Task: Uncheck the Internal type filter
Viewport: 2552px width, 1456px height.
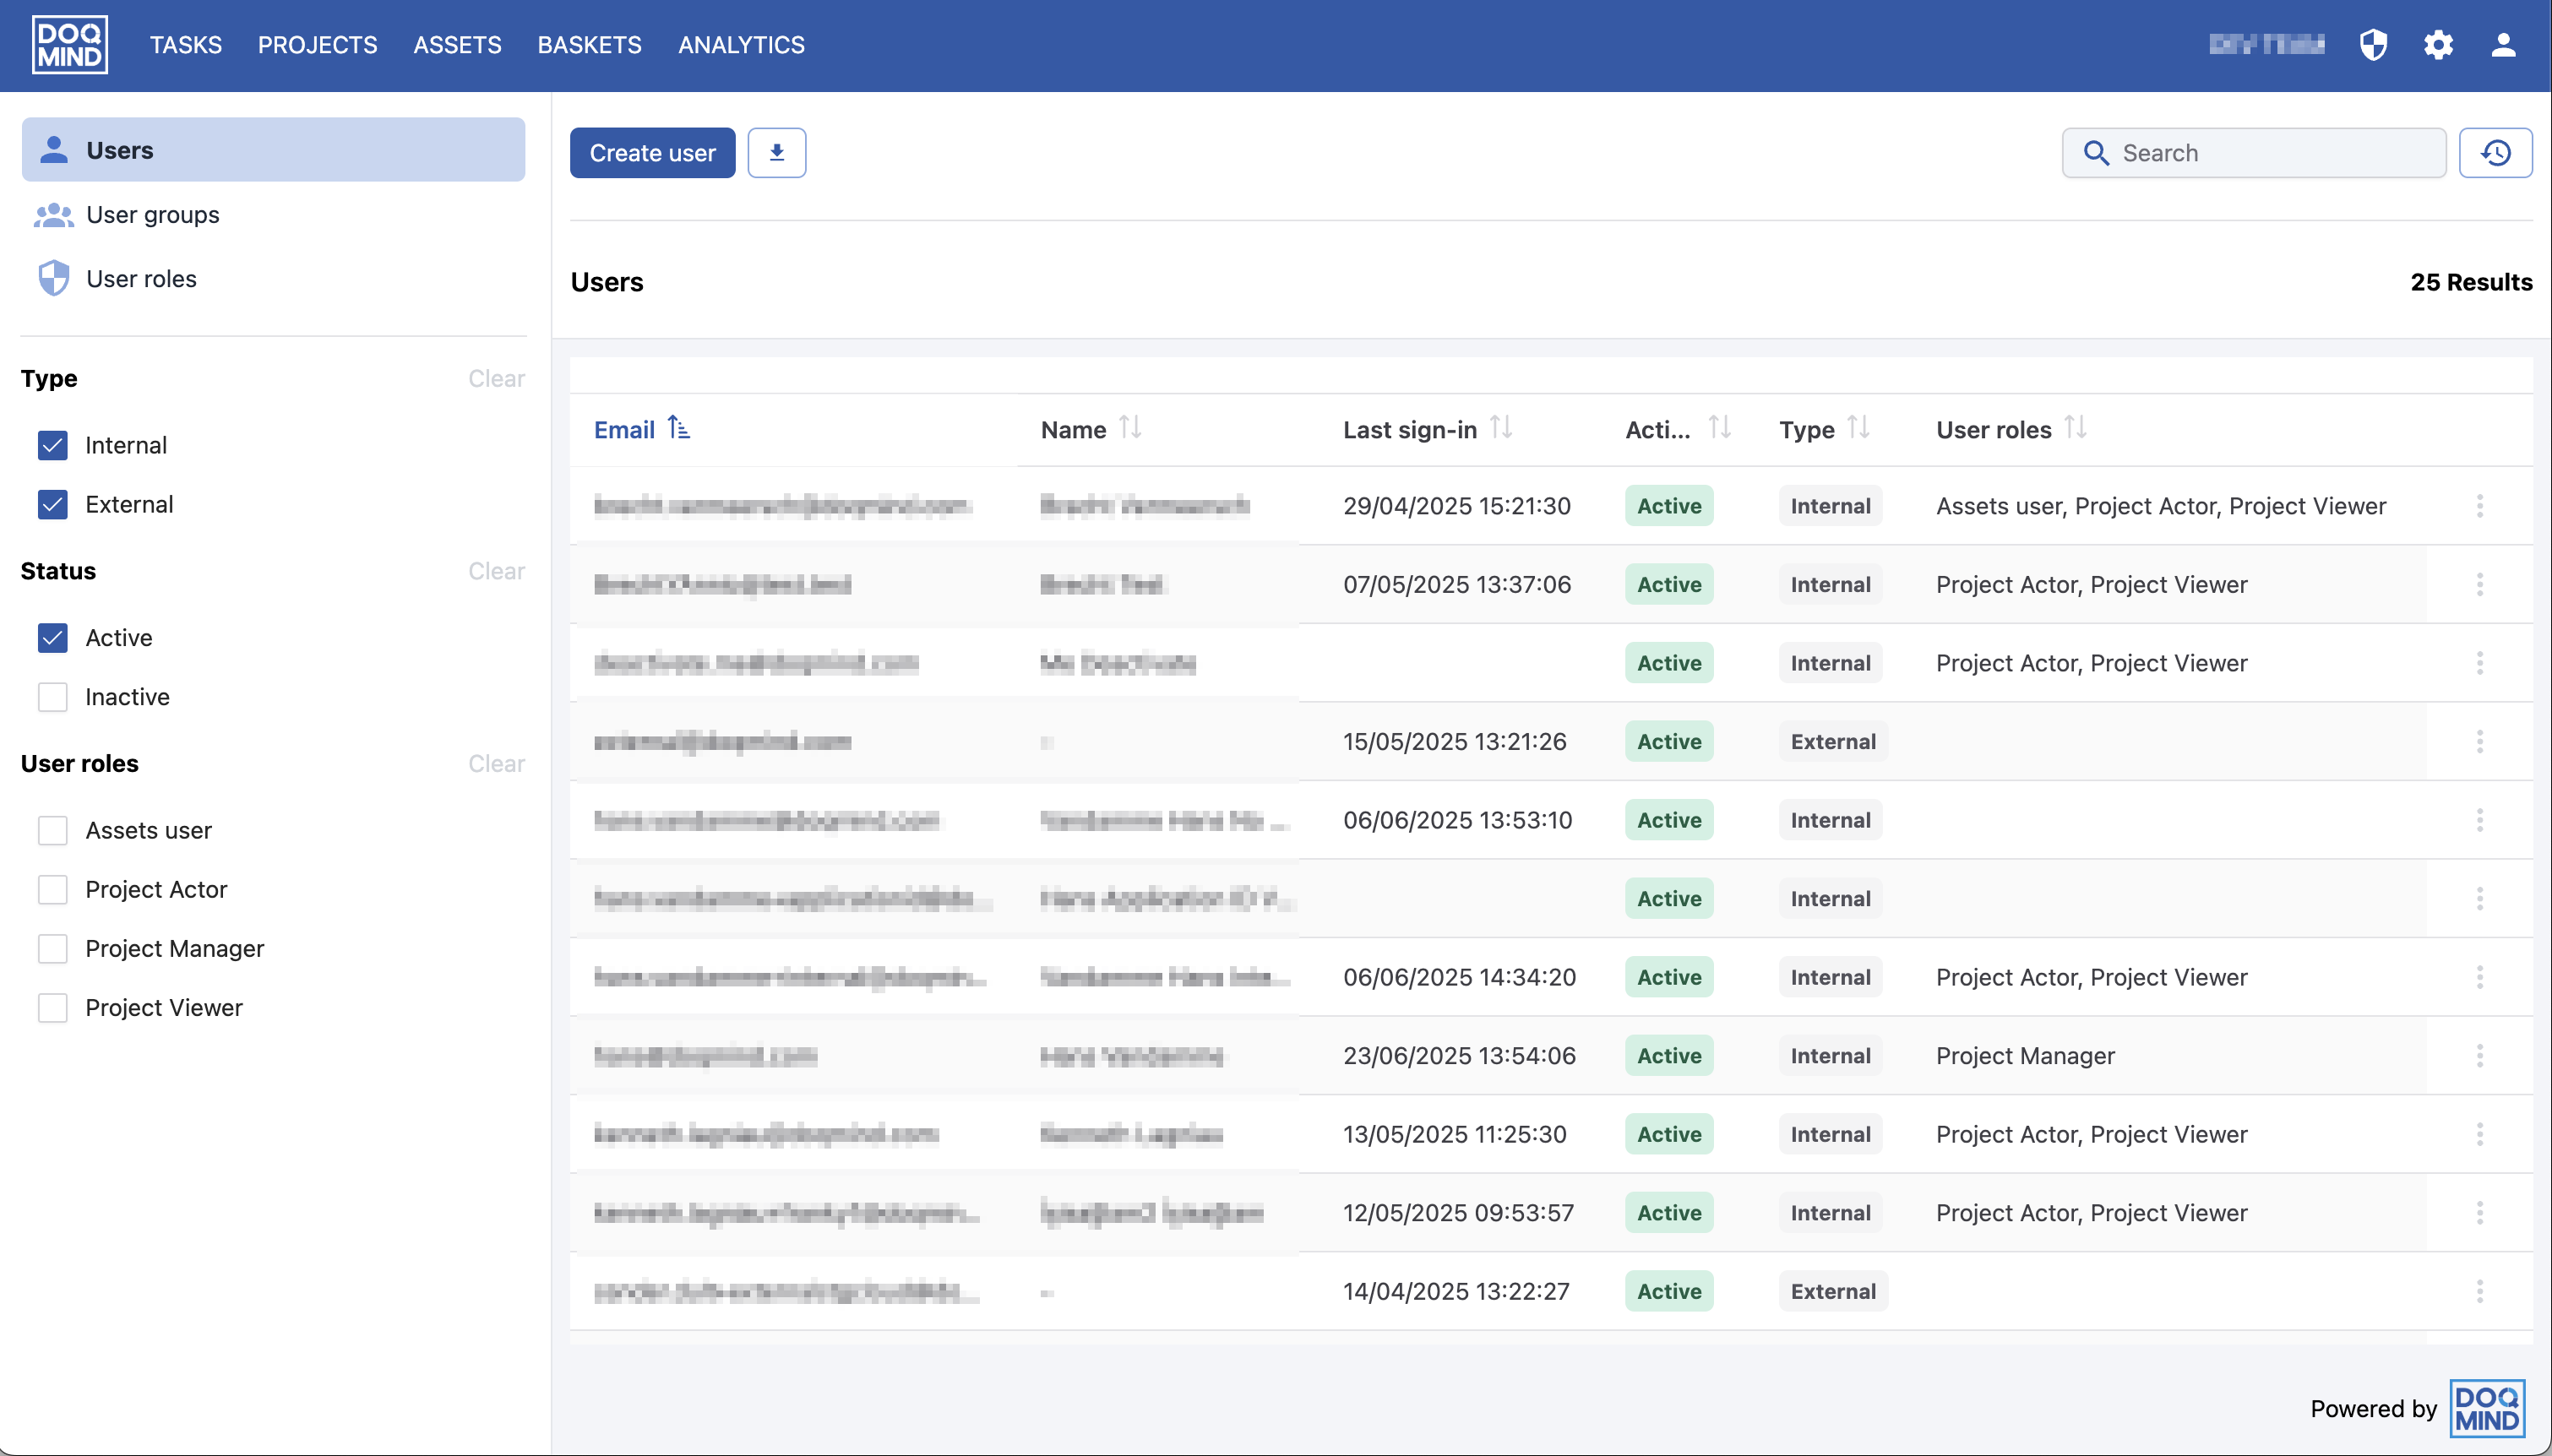Action: [x=53, y=445]
